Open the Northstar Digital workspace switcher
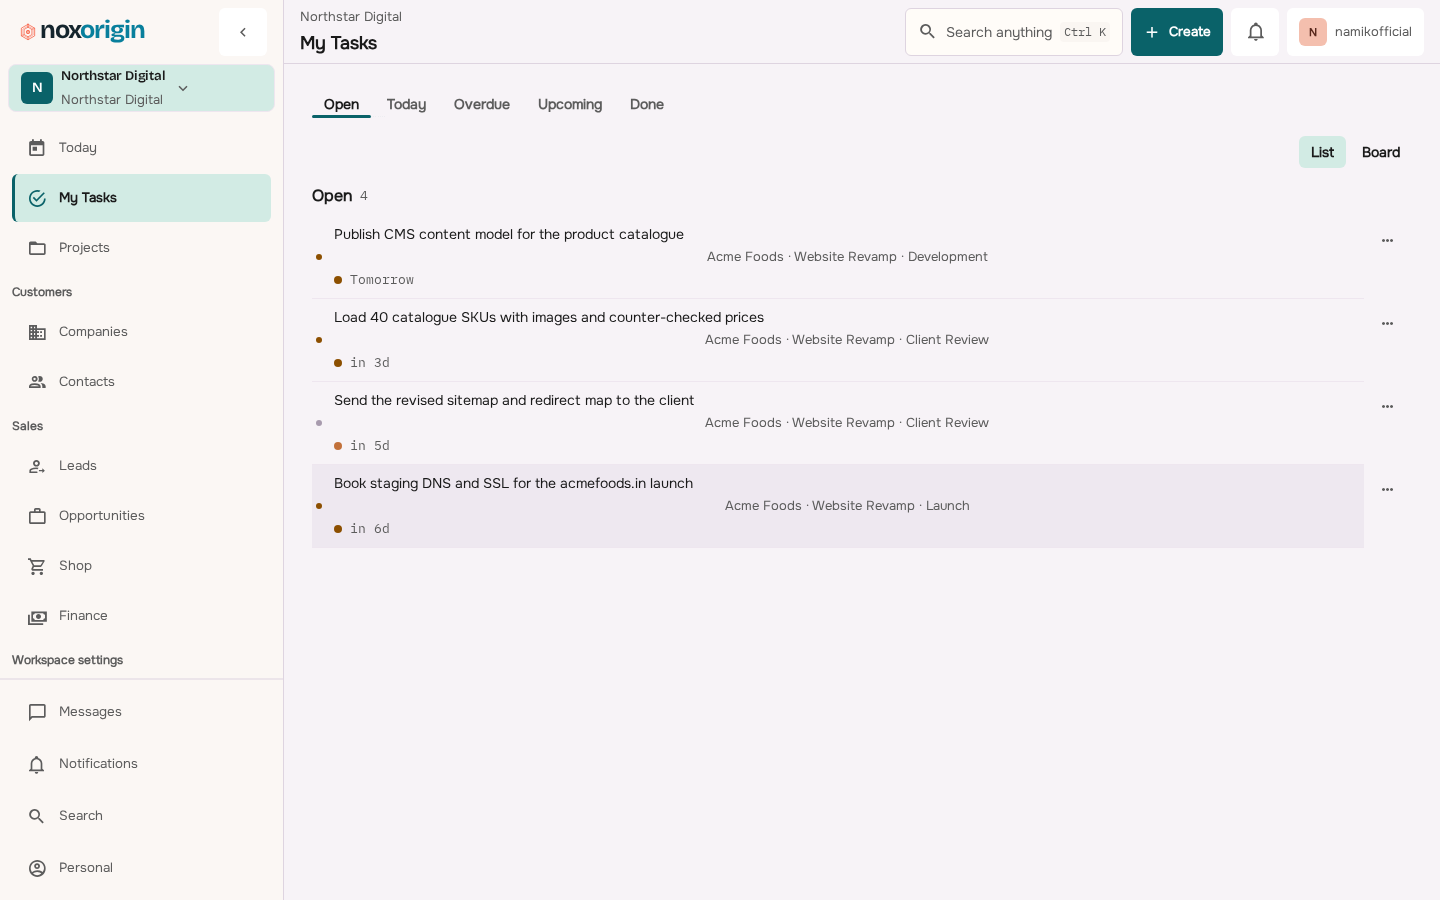Image resolution: width=1440 pixels, height=900 pixels. tap(141, 88)
